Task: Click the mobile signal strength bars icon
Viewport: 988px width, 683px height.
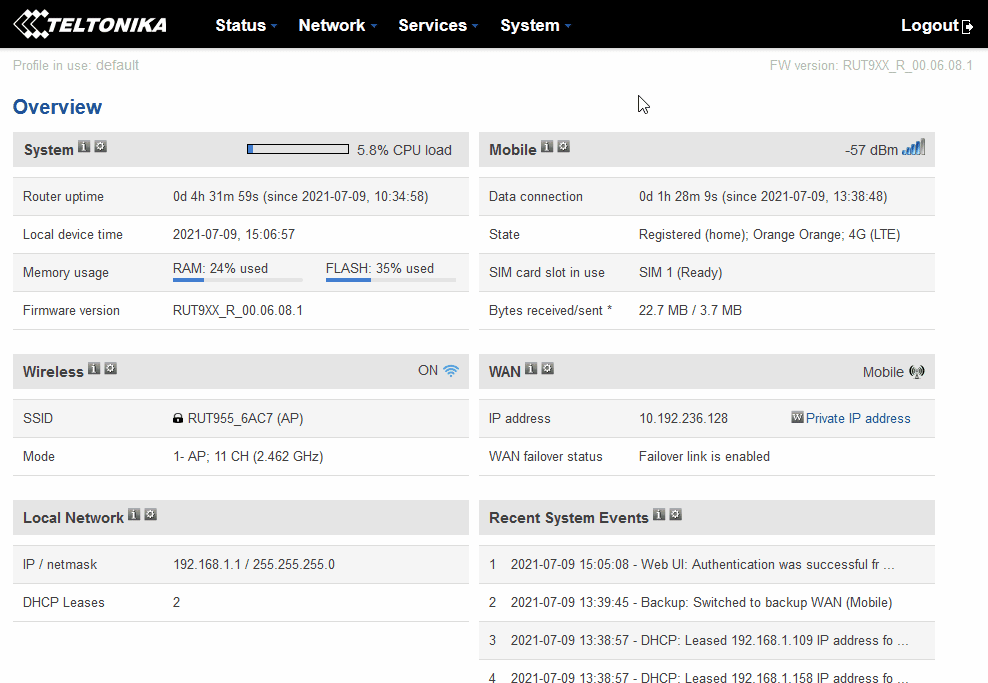Action: pos(914,147)
